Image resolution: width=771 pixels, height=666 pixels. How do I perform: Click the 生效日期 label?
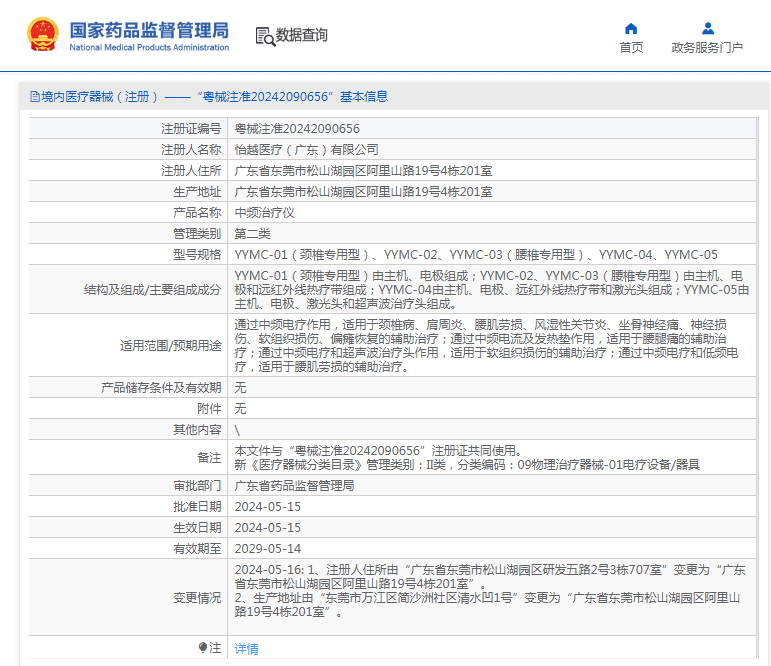pos(197,528)
